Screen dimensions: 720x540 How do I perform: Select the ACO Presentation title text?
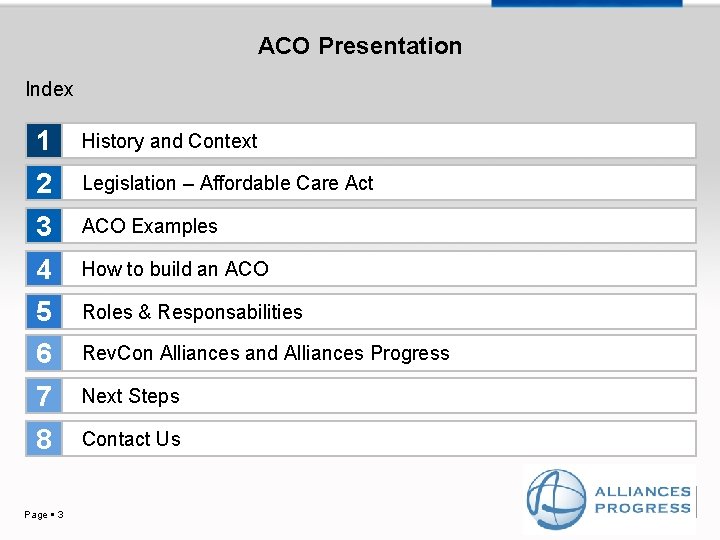pyautogui.click(x=360, y=46)
